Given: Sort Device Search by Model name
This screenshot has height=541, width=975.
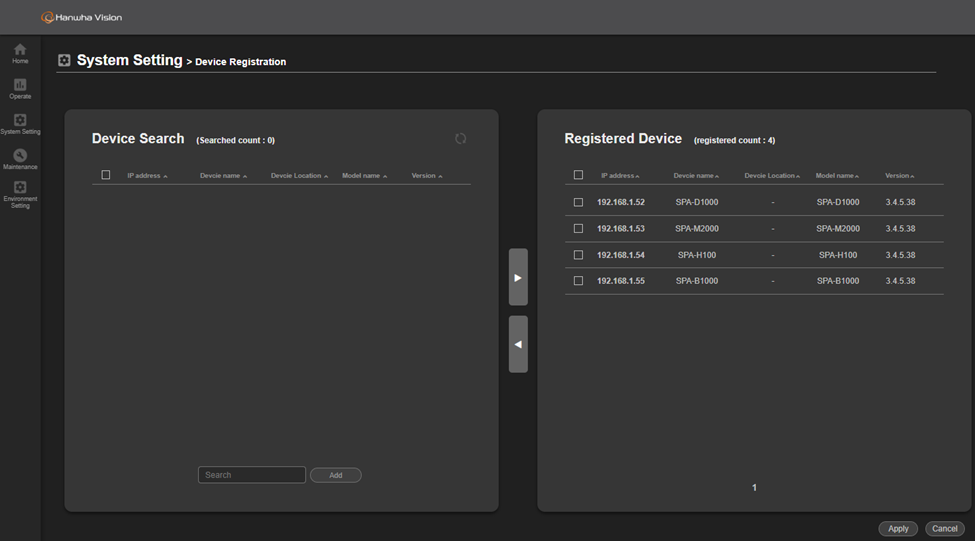Looking at the screenshot, I should tap(364, 176).
